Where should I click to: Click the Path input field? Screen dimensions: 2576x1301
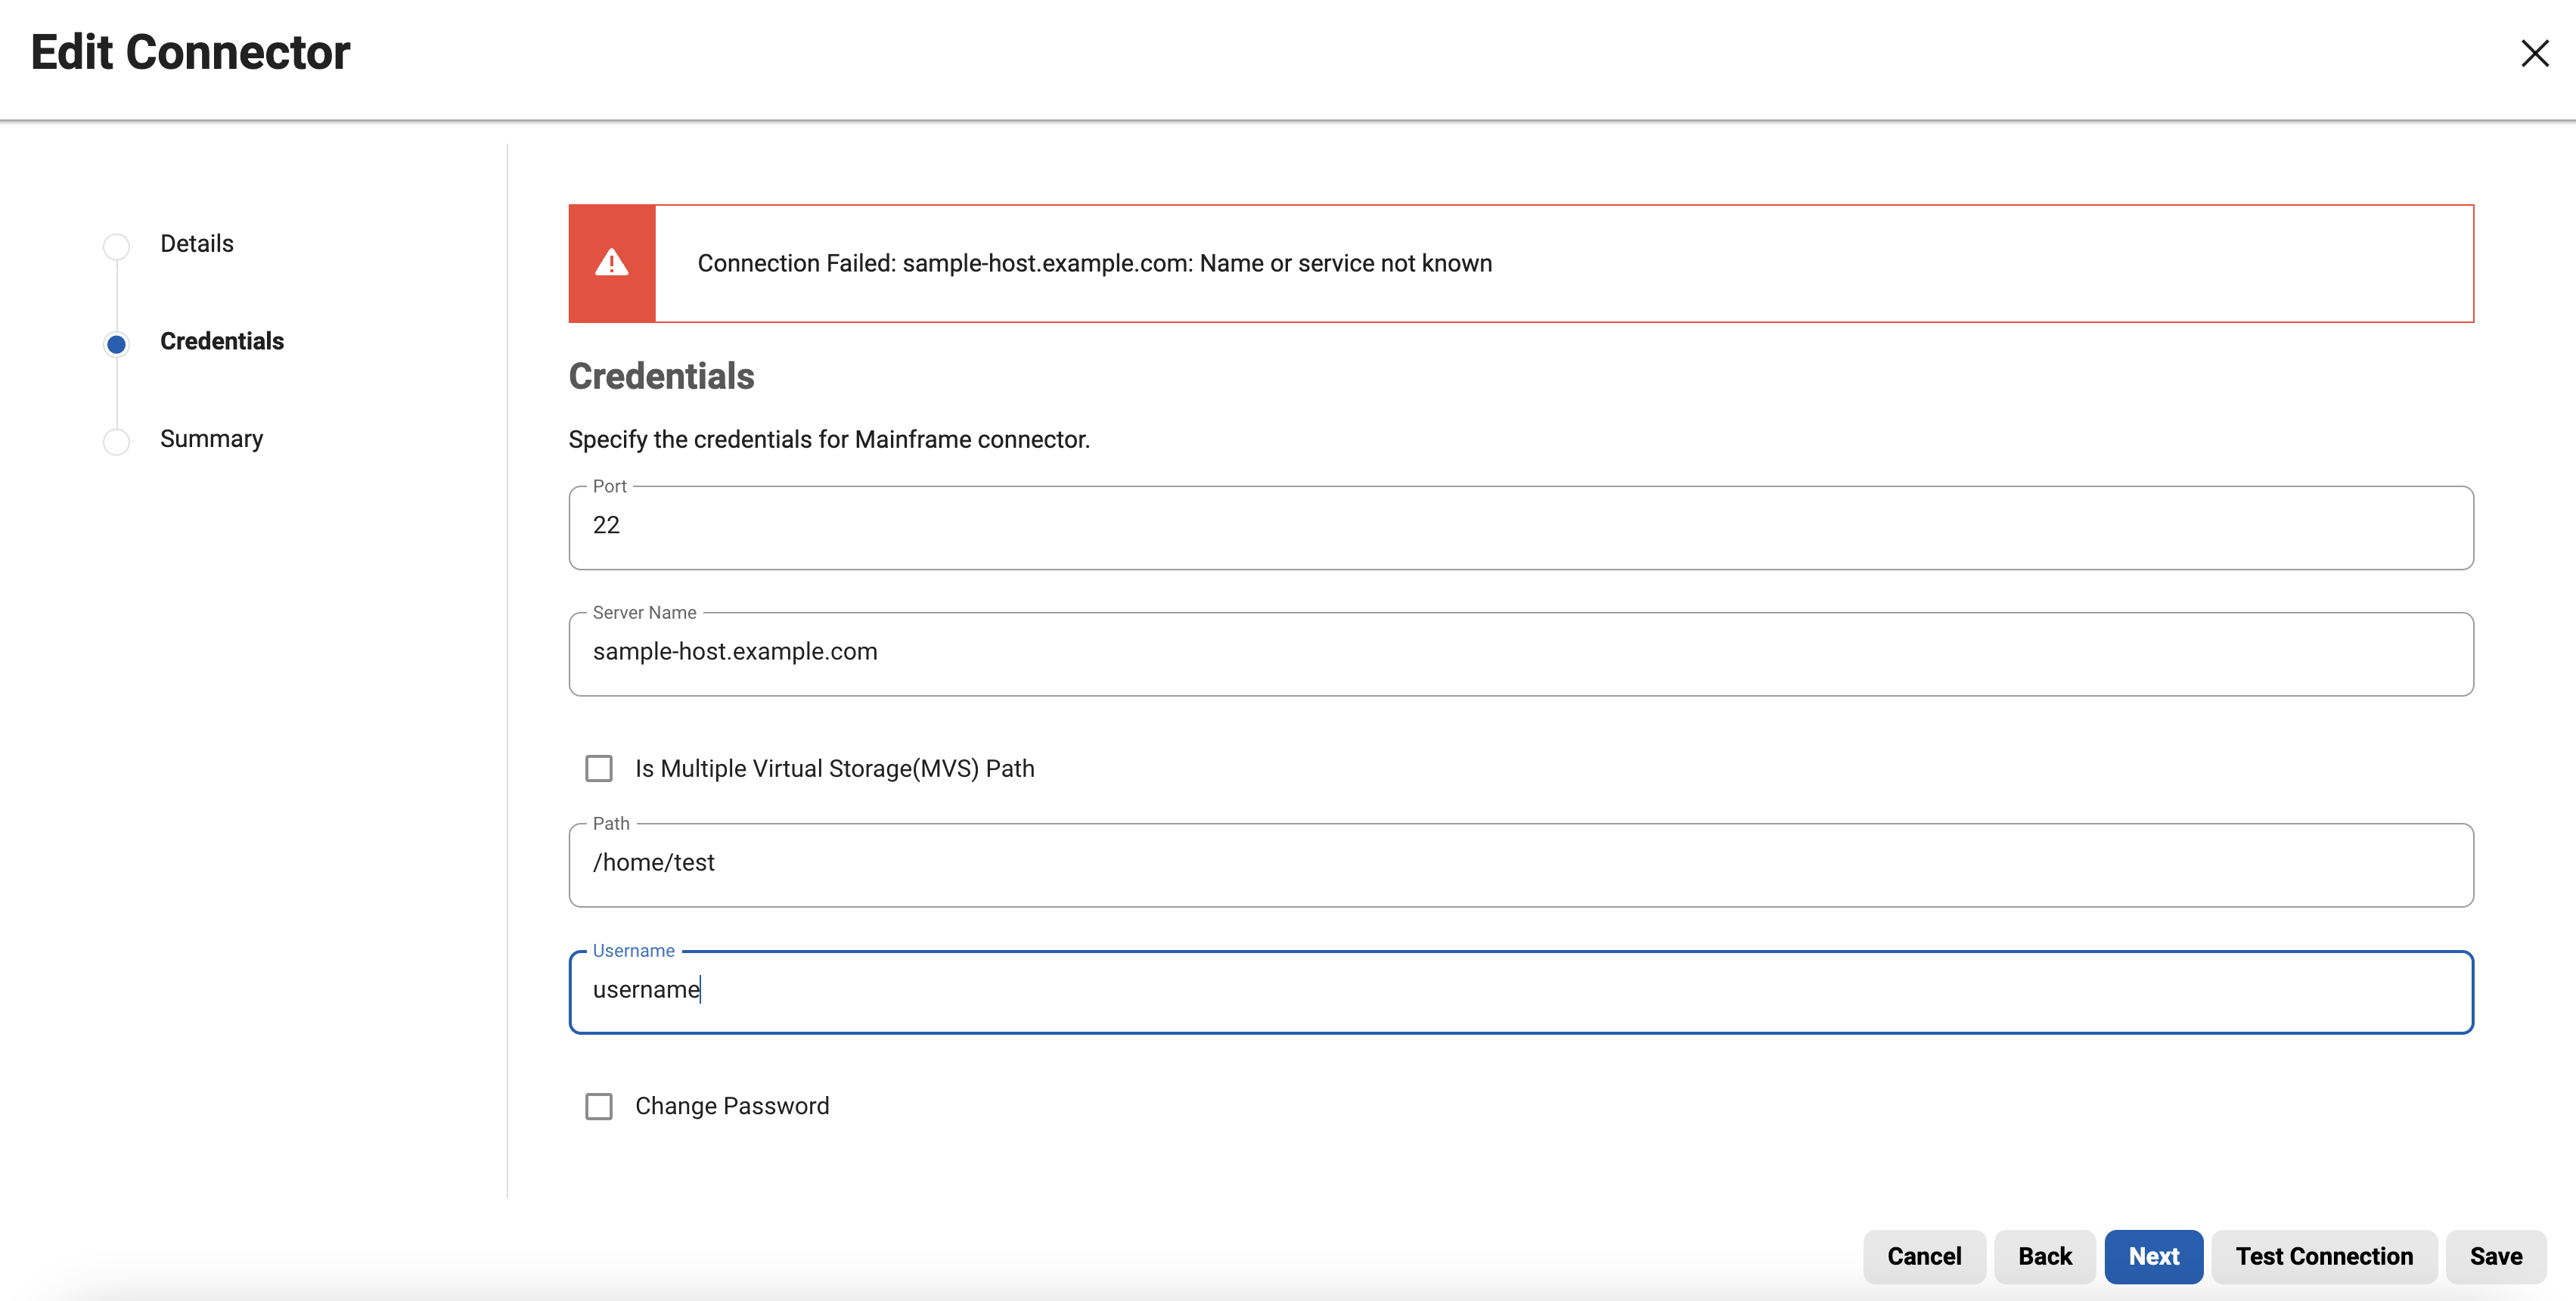click(1521, 864)
